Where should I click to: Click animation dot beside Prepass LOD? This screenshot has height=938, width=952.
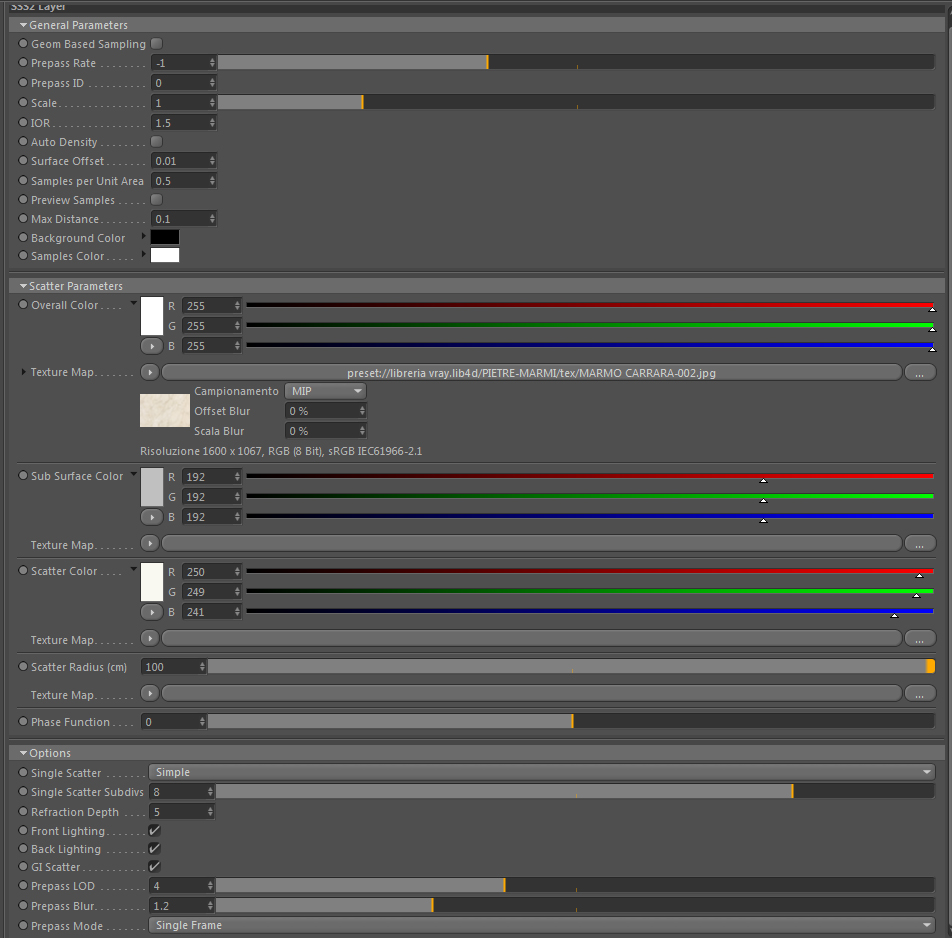(23, 886)
